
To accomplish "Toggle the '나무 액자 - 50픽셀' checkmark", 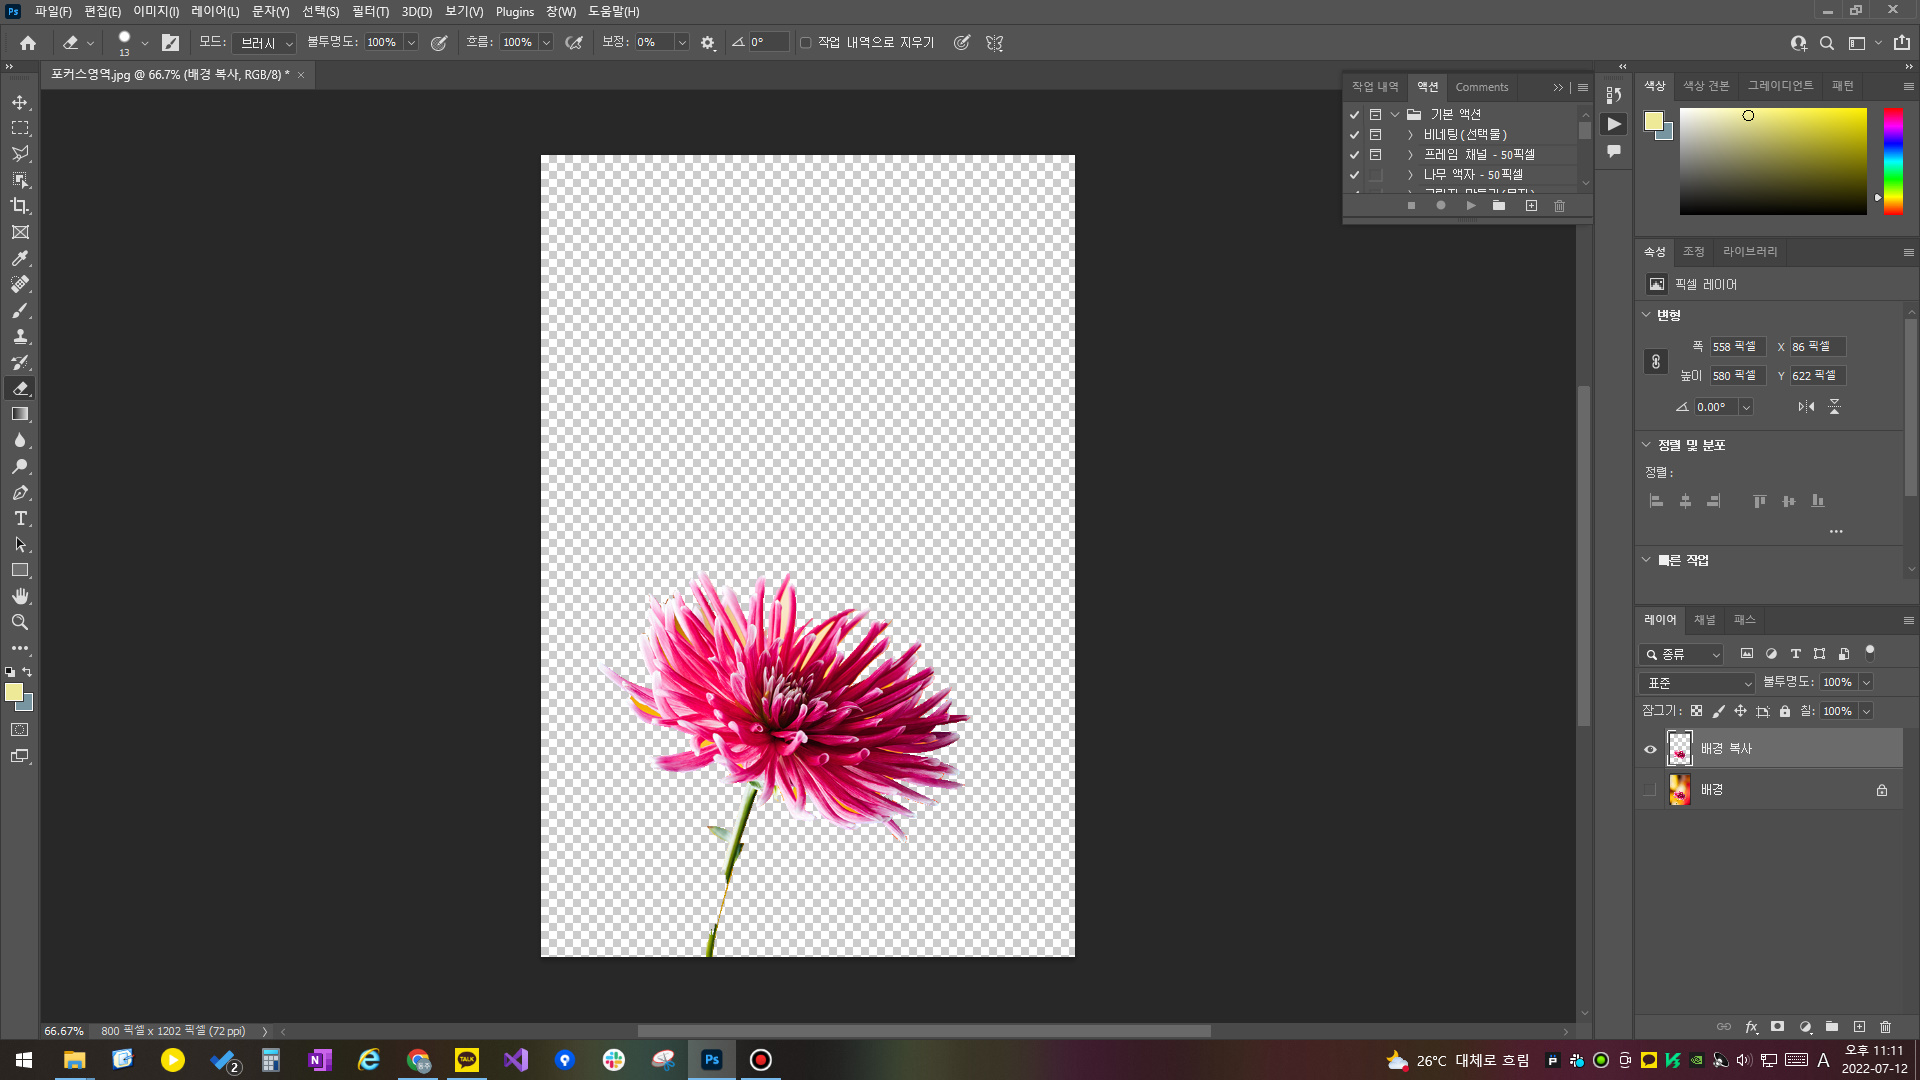I will pyautogui.click(x=1355, y=175).
